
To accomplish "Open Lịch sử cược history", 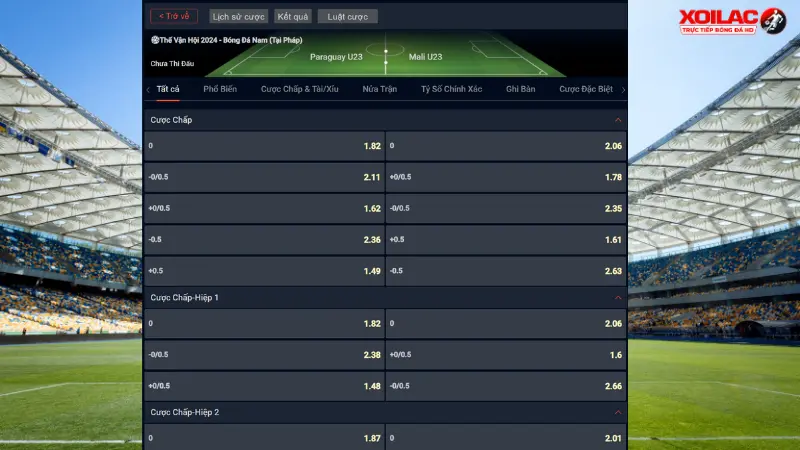I will point(238,16).
